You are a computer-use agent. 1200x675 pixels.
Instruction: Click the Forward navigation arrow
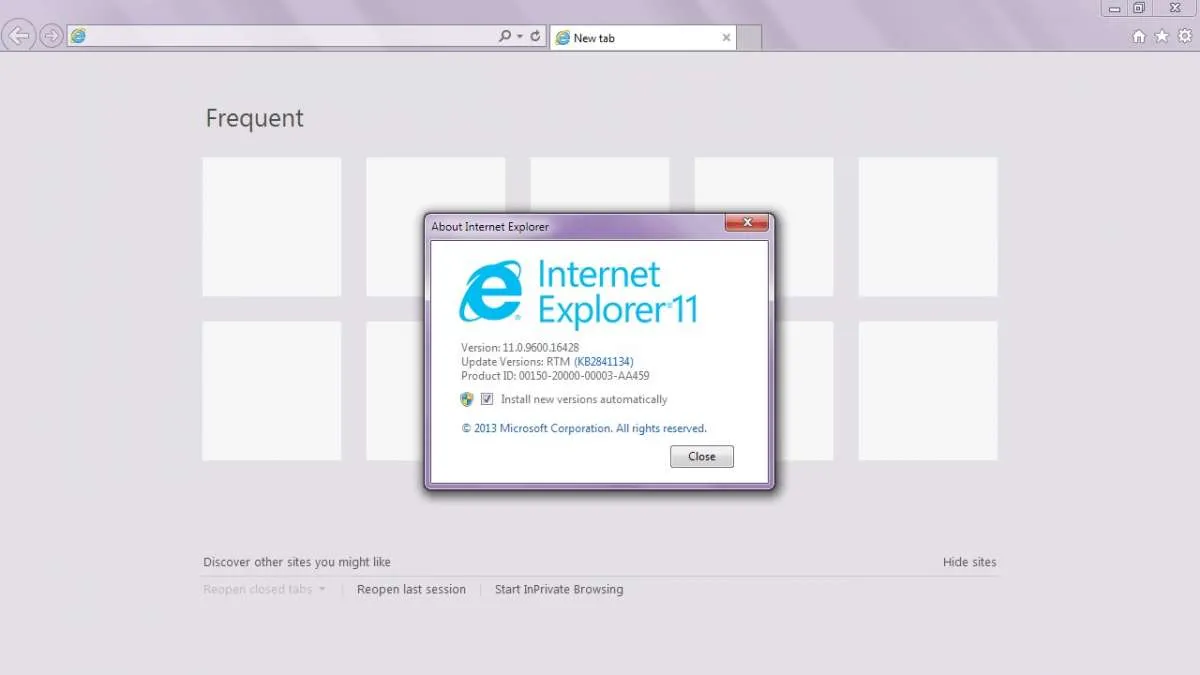click(x=51, y=36)
